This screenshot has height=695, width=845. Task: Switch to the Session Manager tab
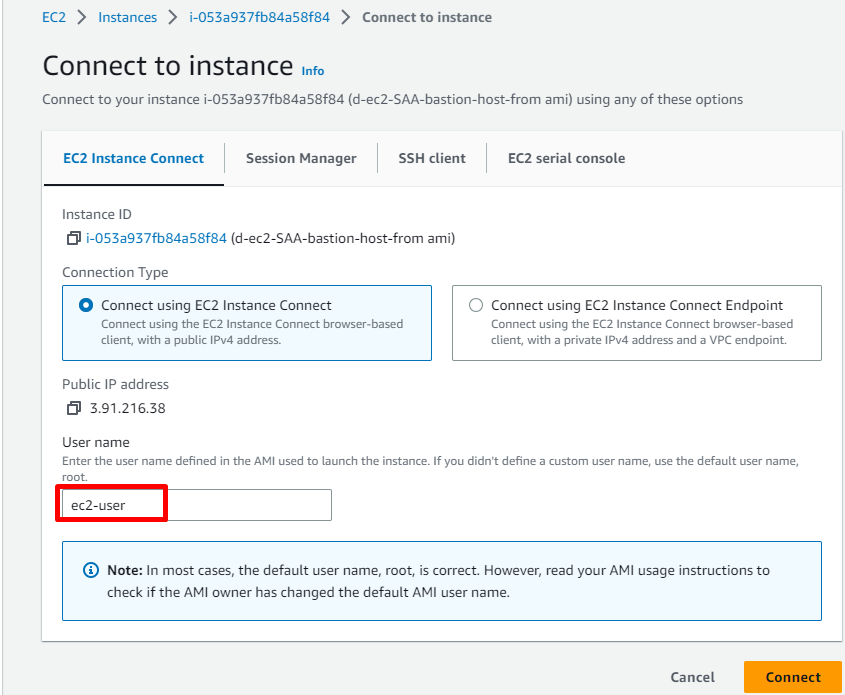tap(301, 158)
